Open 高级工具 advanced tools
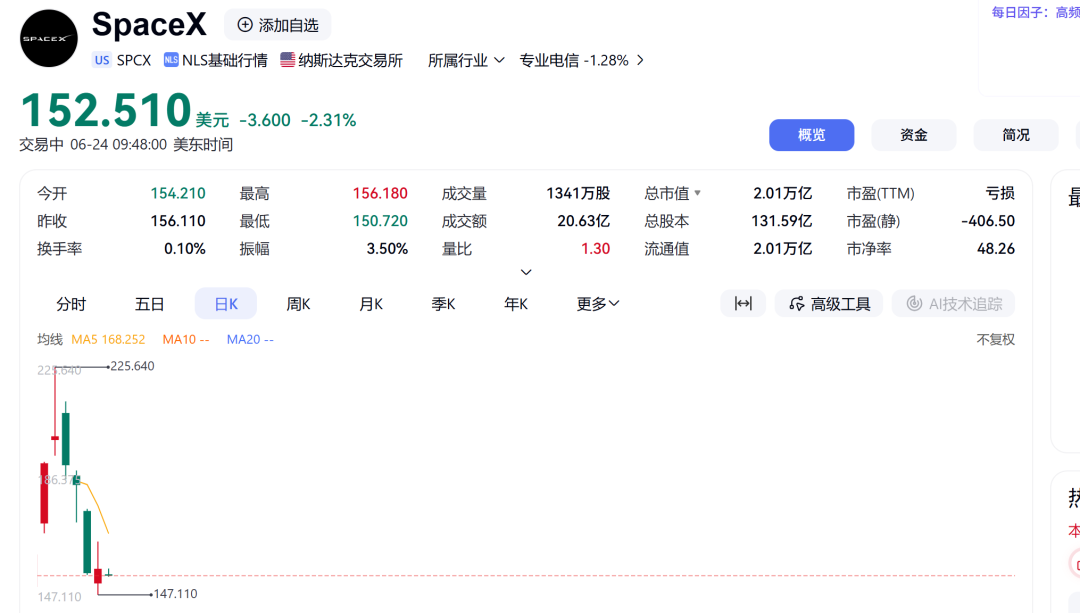 829,304
